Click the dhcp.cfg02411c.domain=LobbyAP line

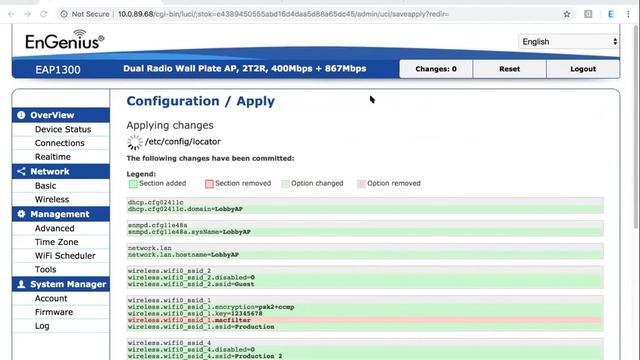[x=365, y=209]
